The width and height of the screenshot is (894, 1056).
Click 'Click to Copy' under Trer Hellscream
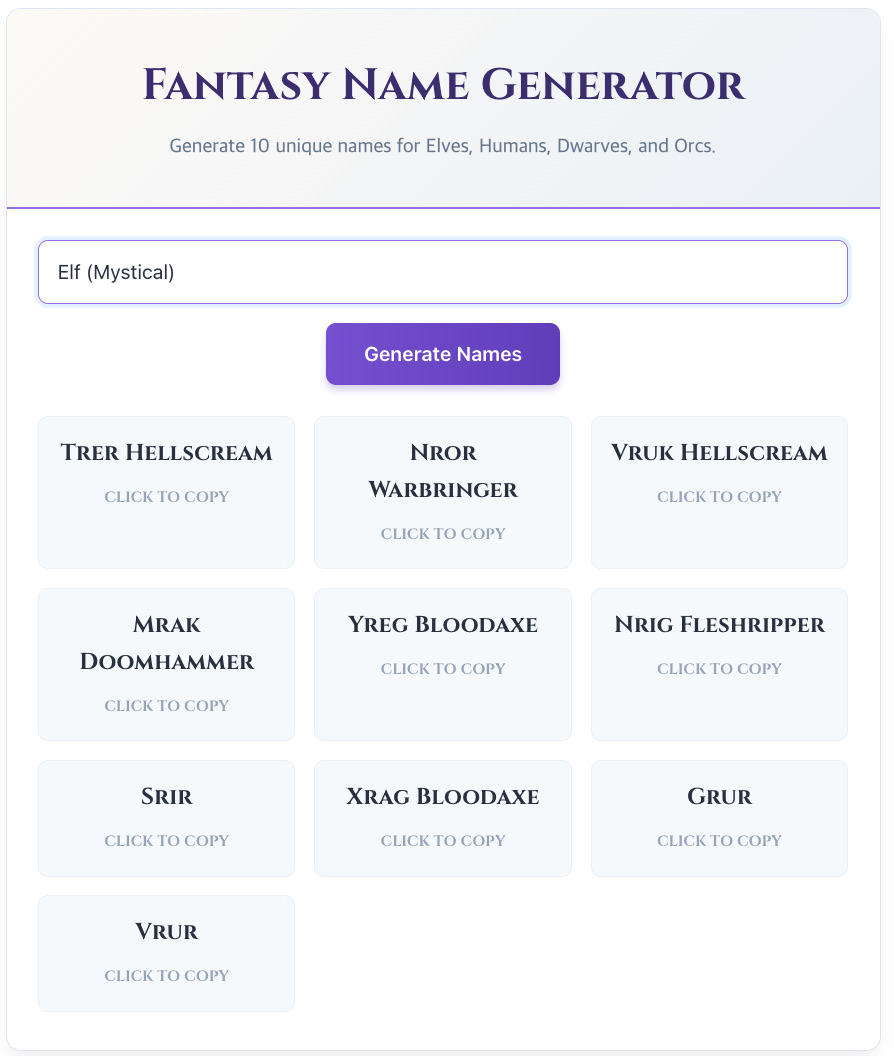tap(166, 496)
